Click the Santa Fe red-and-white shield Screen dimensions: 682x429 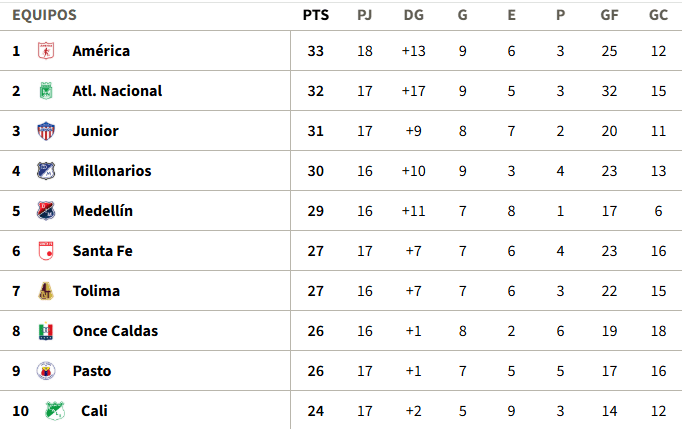click(x=46, y=251)
